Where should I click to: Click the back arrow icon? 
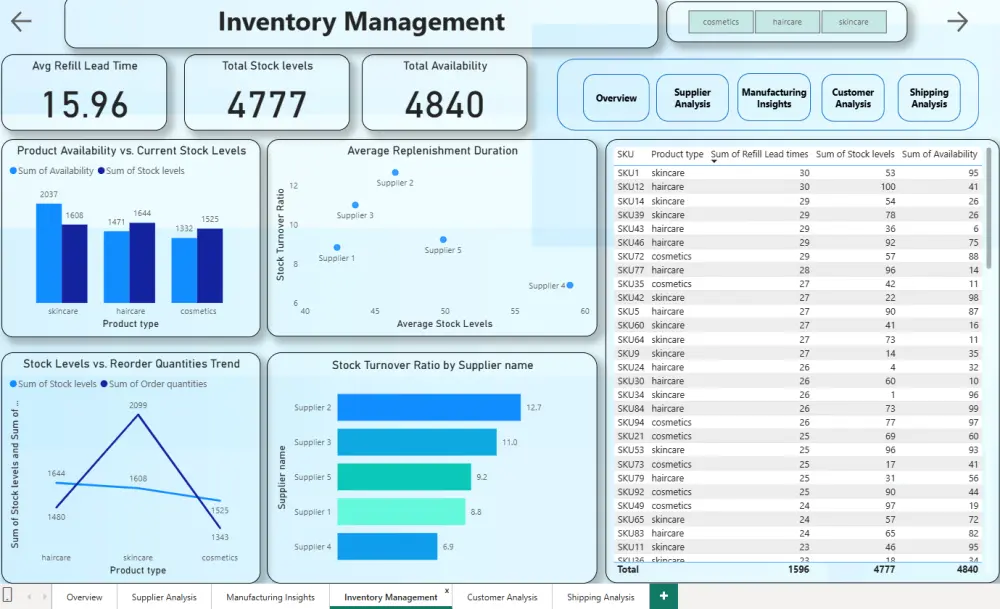tap(21, 21)
